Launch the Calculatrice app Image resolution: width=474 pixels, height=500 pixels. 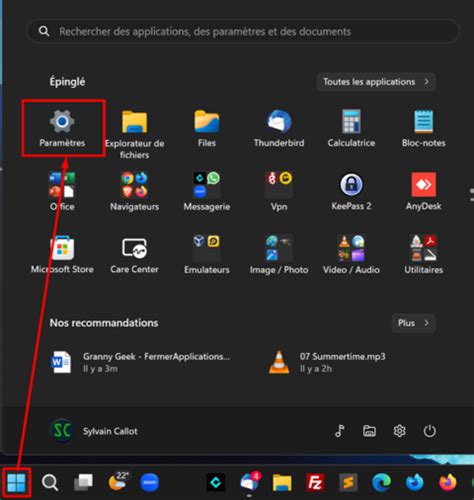pos(351,128)
